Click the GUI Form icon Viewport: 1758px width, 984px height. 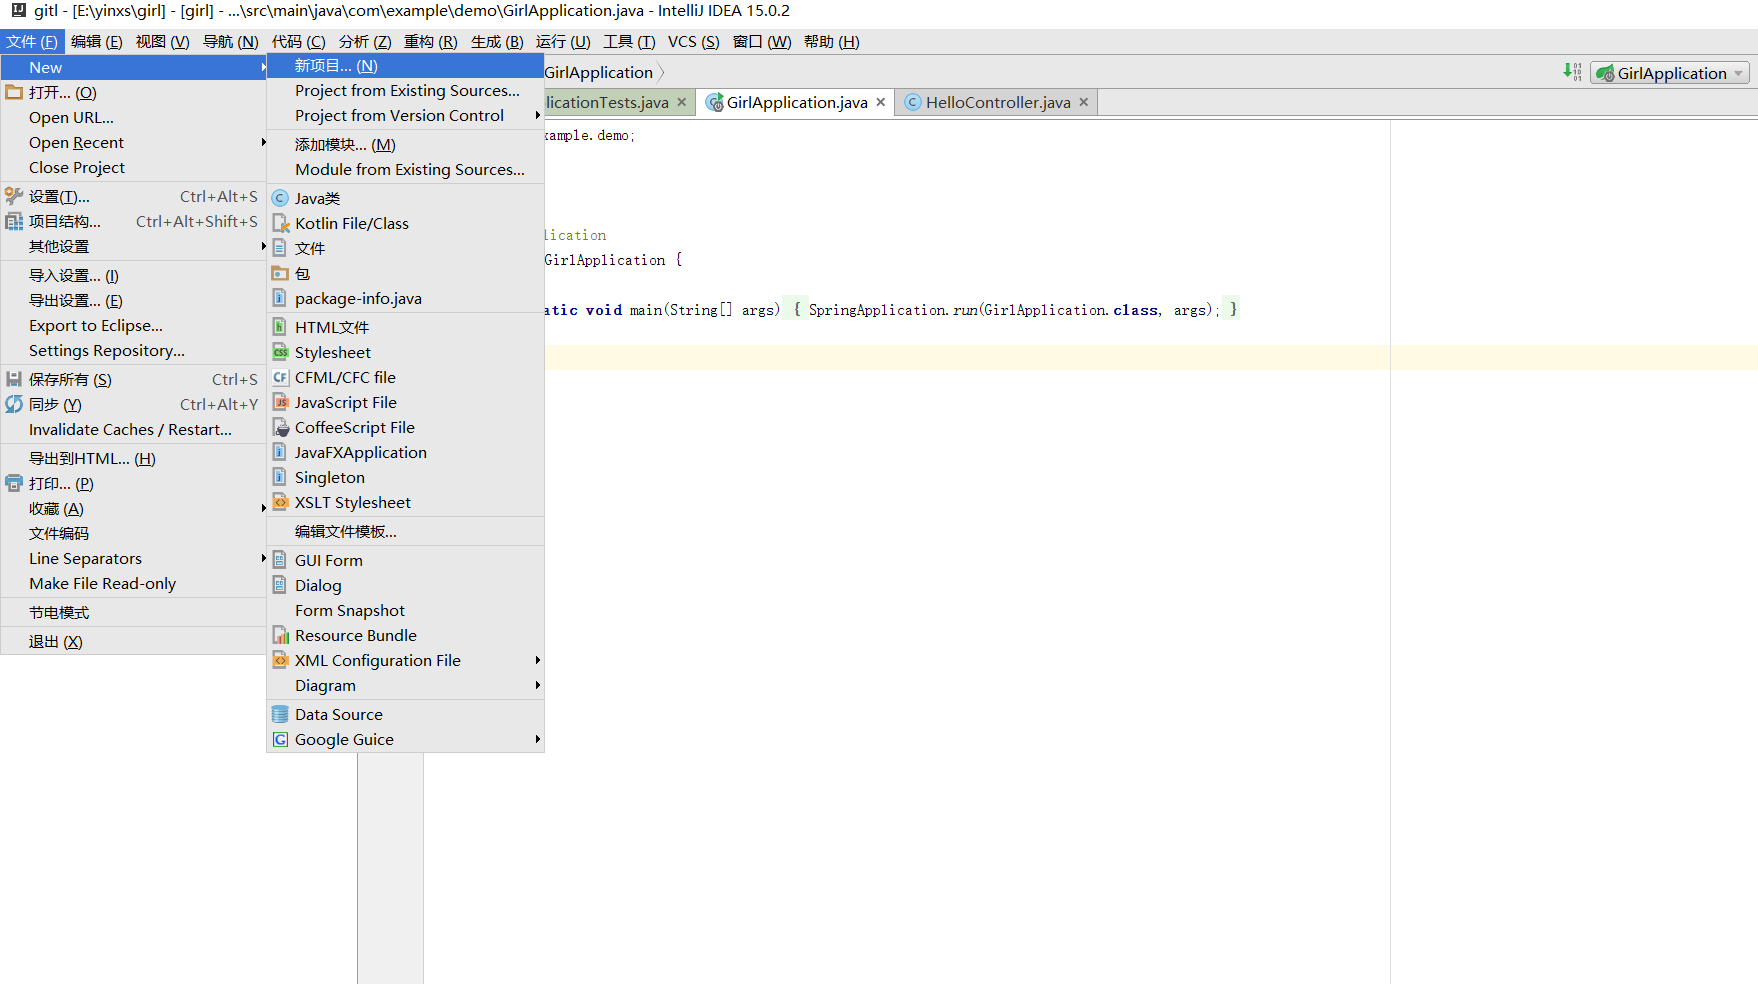(280, 560)
